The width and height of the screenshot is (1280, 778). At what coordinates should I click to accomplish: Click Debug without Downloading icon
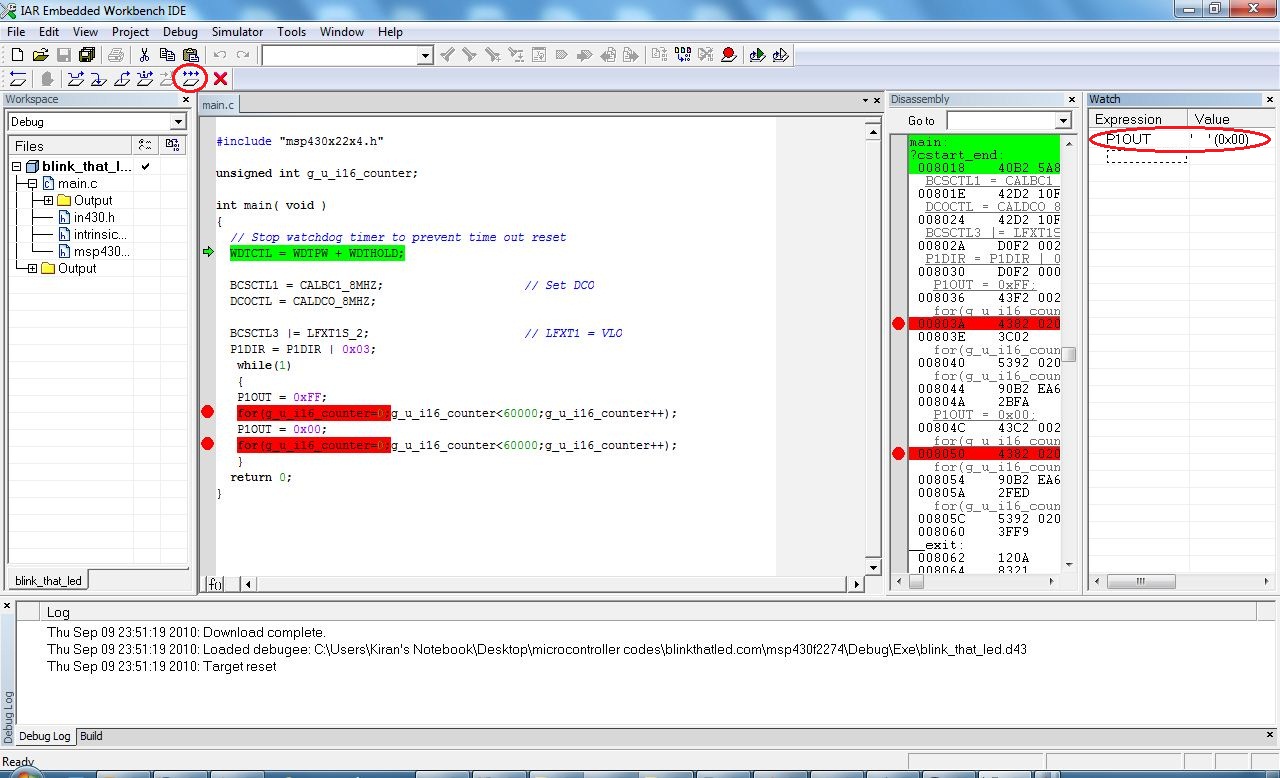point(781,55)
